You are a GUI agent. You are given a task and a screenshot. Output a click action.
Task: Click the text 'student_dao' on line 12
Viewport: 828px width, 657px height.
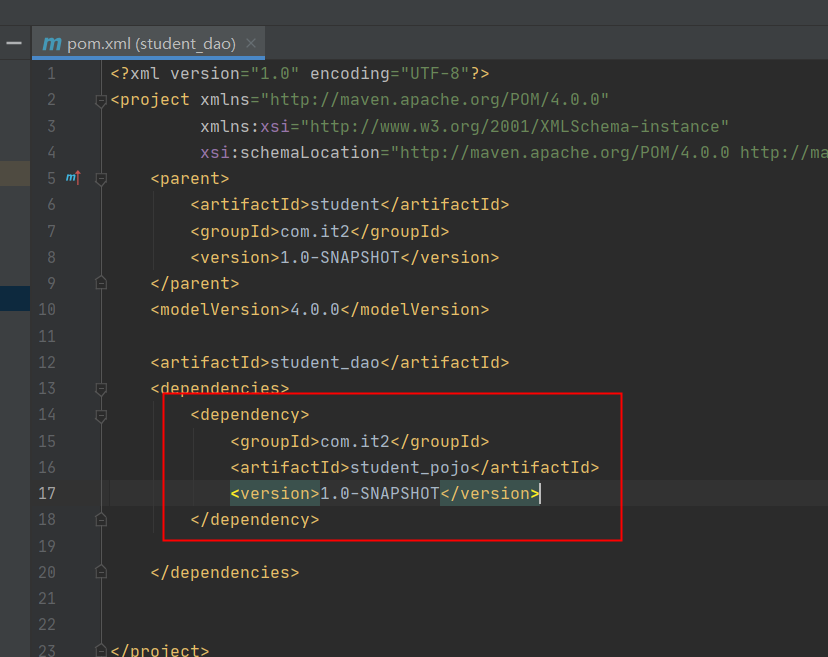[x=325, y=362]
